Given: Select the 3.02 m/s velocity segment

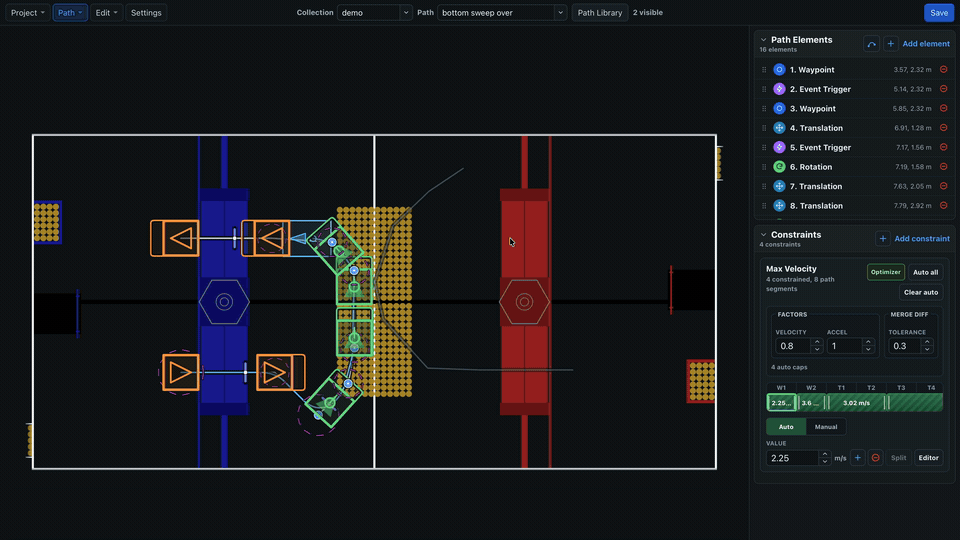Looking at the screenshot, I should click(857, 402).
